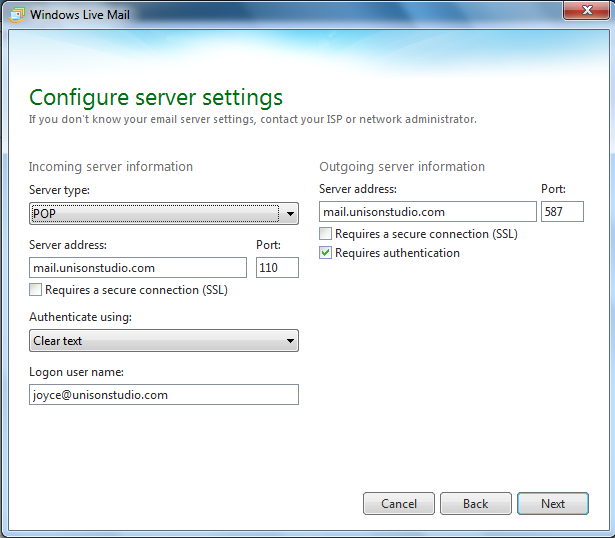Click the Logon user name field
Viewport: 615px width, 538px height.
pyautogui.click(x=164, y=394)
